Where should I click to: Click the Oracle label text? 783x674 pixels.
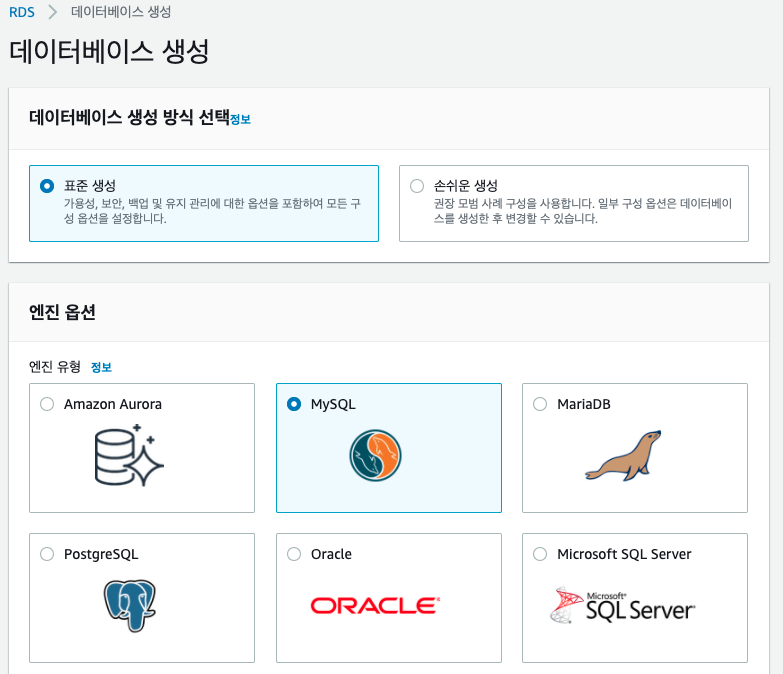[x=331, y=554]
